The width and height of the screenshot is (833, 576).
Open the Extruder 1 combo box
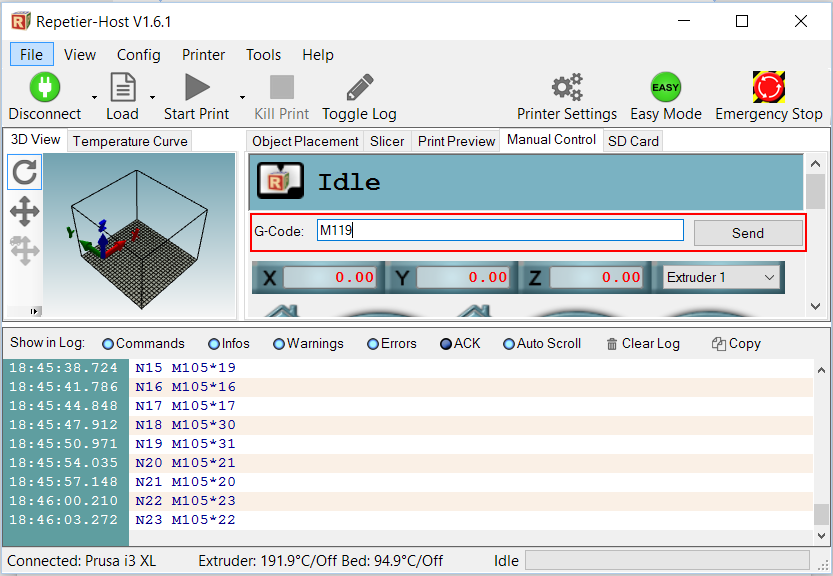(721, 277)
